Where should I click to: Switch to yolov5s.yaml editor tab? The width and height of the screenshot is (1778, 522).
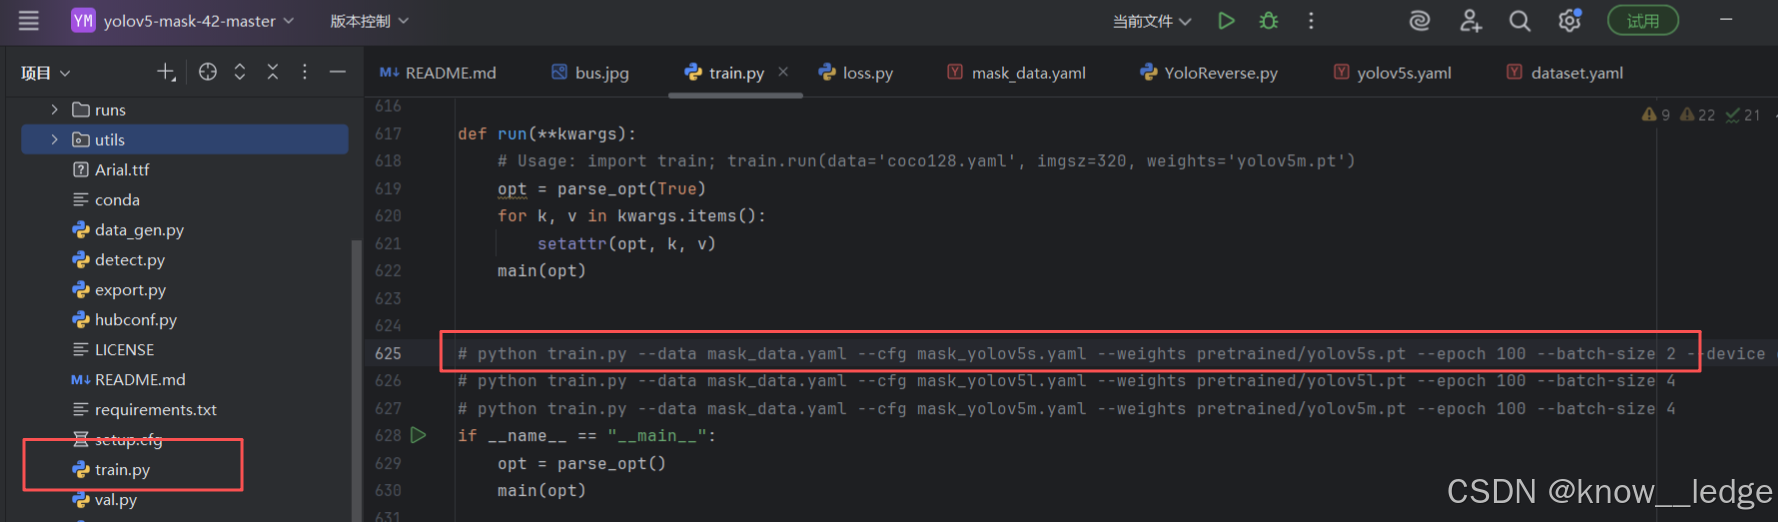pos(1393,73)
